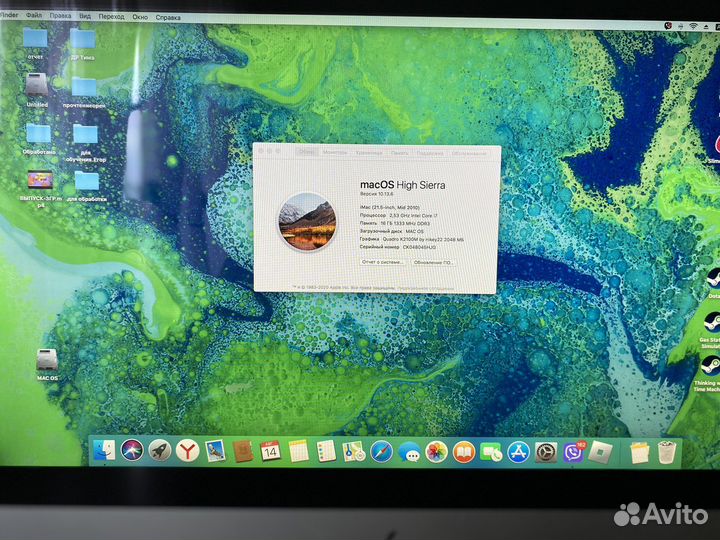The height and width of the screenshot is (540, 720).
Task: Open Messages bubble icon in Dock
Action: coord(409,452)
